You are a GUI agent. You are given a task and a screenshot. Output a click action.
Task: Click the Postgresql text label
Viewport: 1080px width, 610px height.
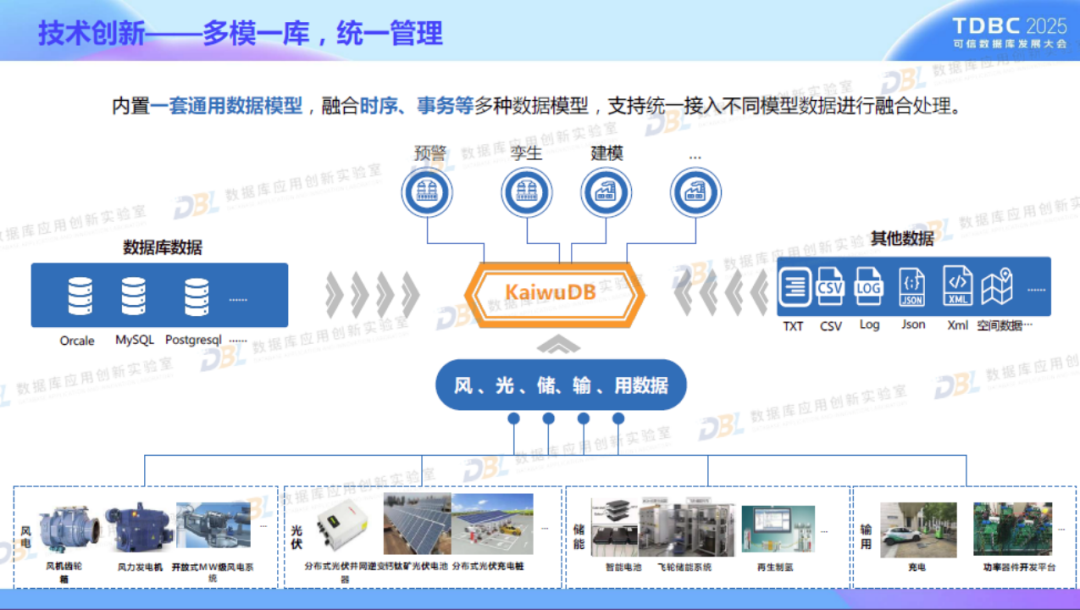pyautogui.click(x=194, y=340)
